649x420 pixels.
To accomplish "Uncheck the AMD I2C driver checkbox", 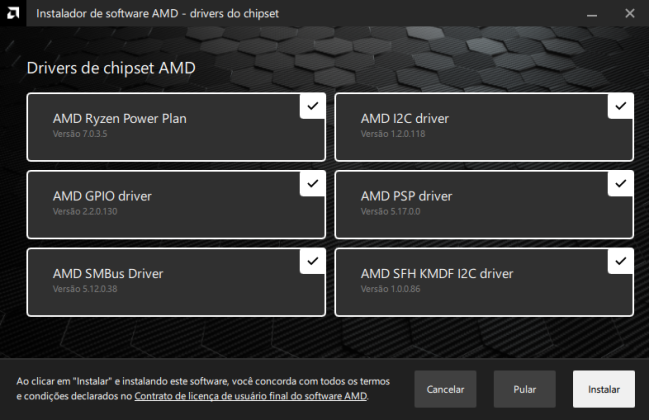I will (621, 106).
